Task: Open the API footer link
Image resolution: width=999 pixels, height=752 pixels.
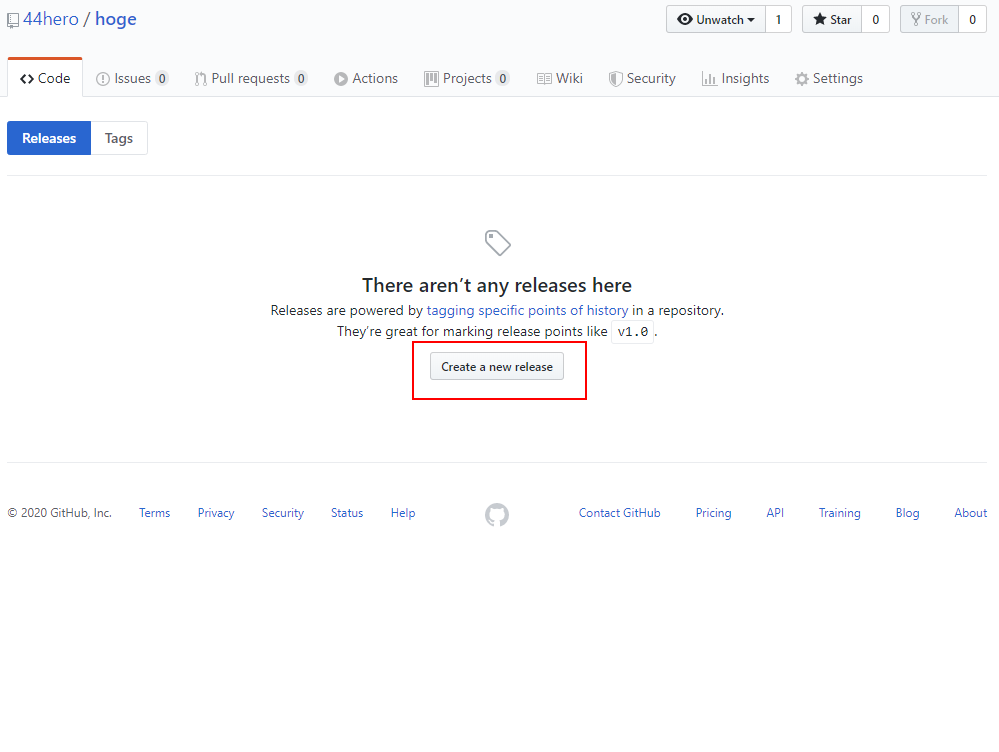Action: click(x=775, y=513)
